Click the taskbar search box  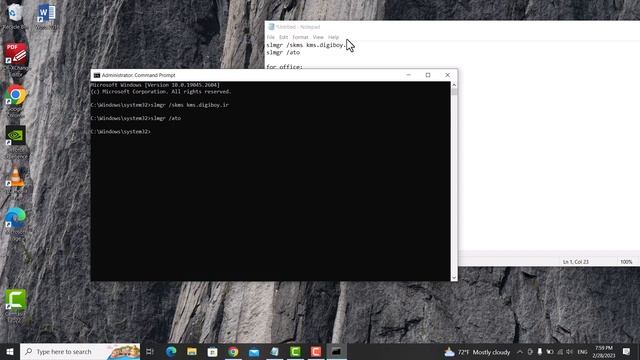80,351
